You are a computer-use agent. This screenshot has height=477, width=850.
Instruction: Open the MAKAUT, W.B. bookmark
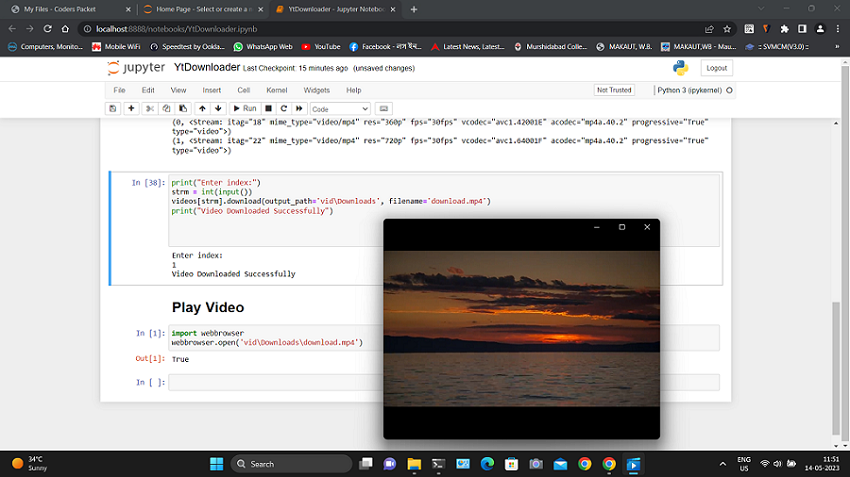pyautogui.click(x=624, y=47)
